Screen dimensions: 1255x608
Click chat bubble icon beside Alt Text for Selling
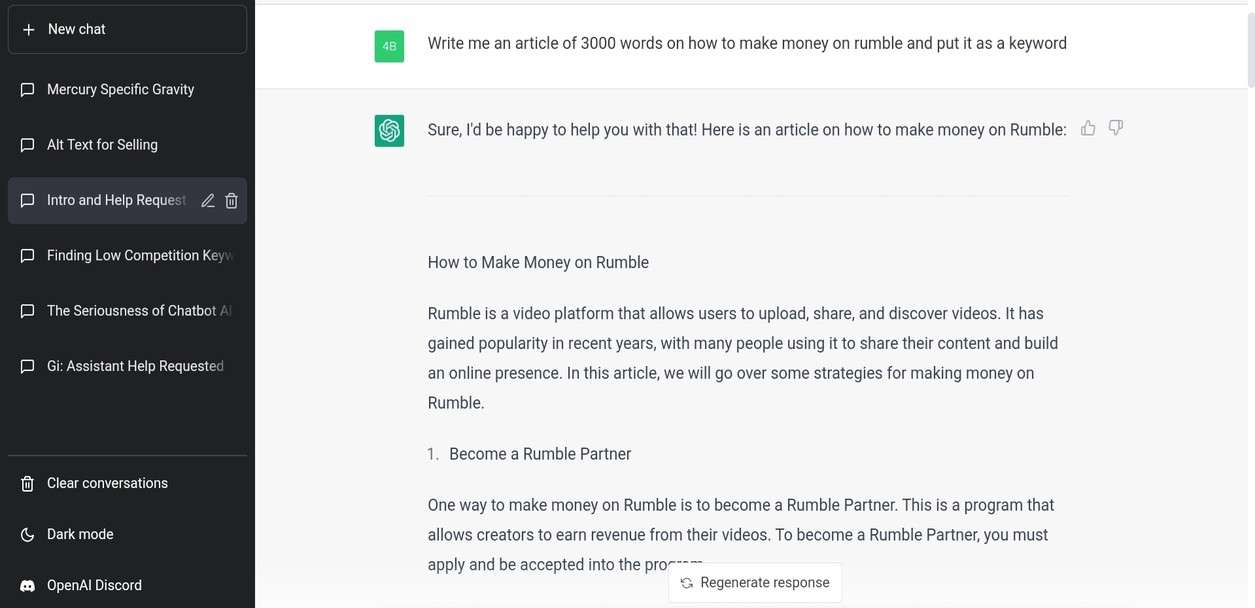point(28,145)
